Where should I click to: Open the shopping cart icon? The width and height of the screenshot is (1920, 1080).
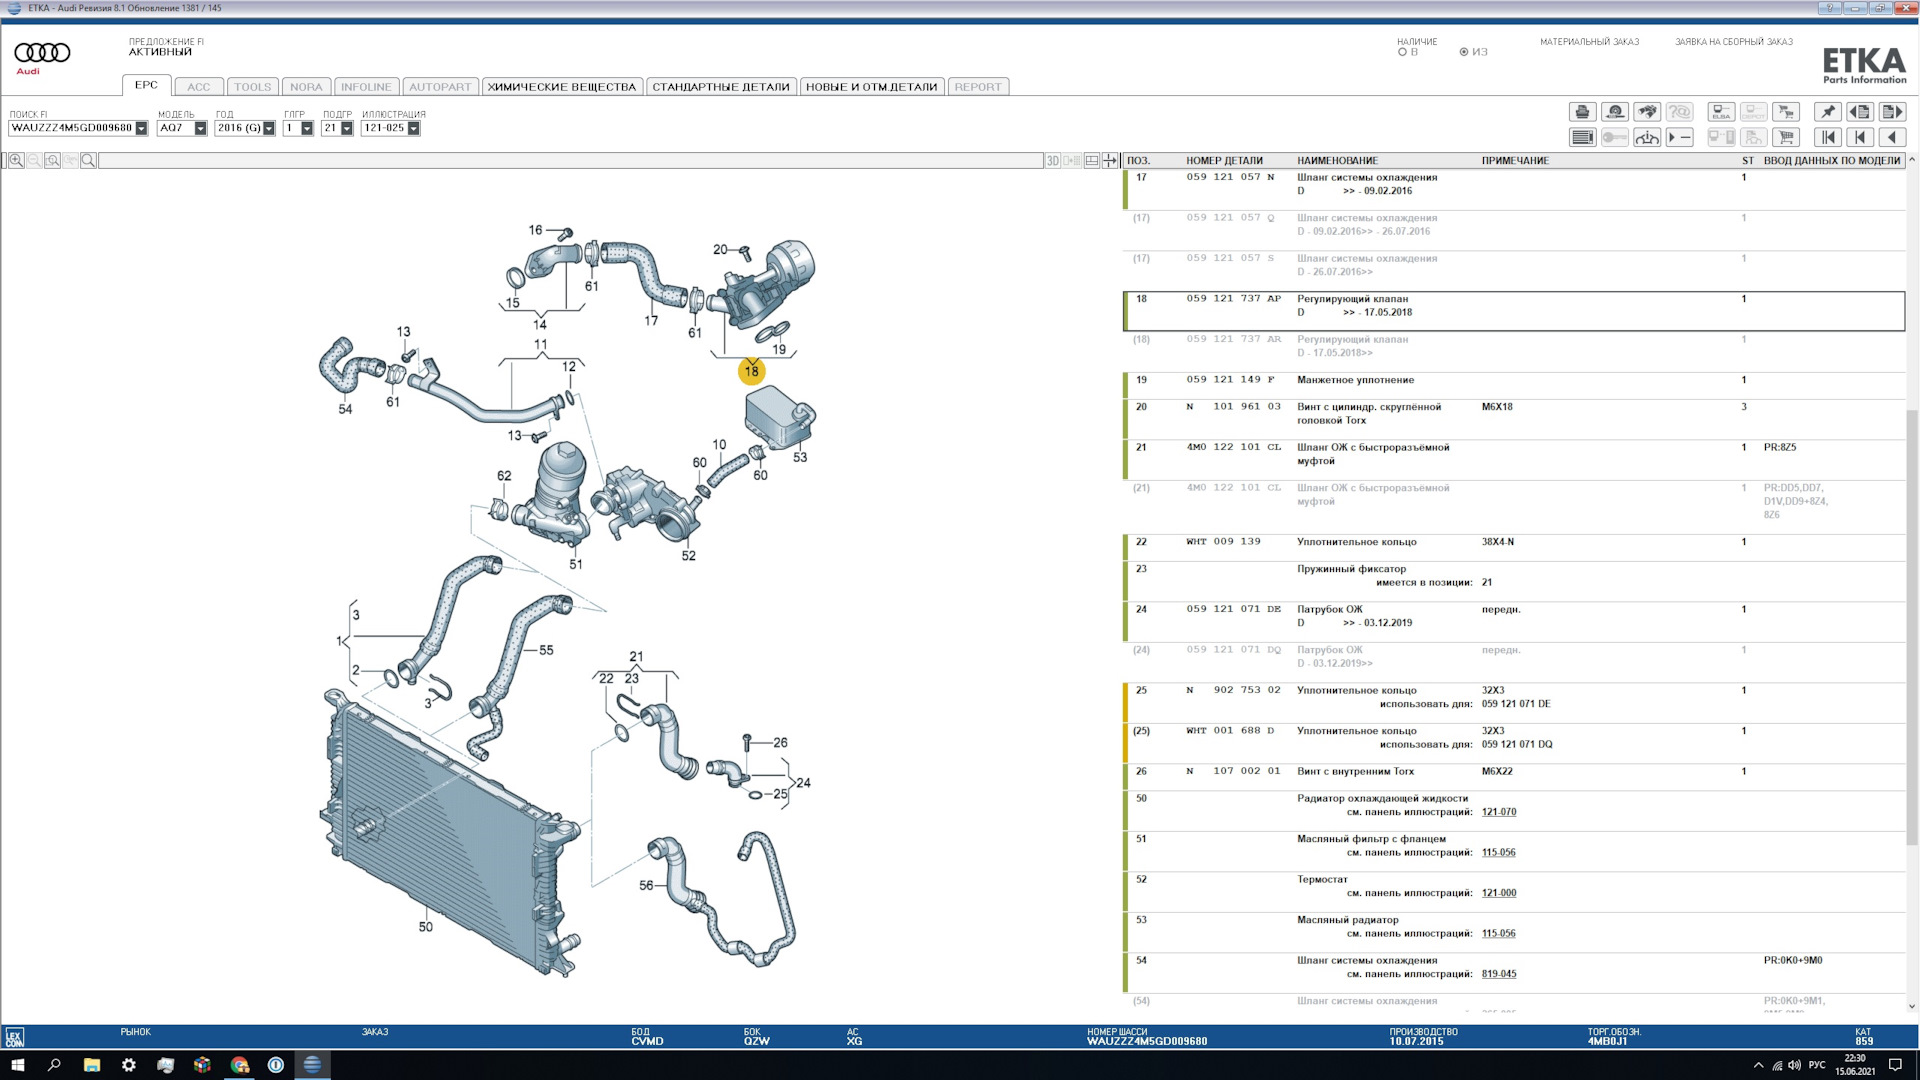click(1786, 138)
